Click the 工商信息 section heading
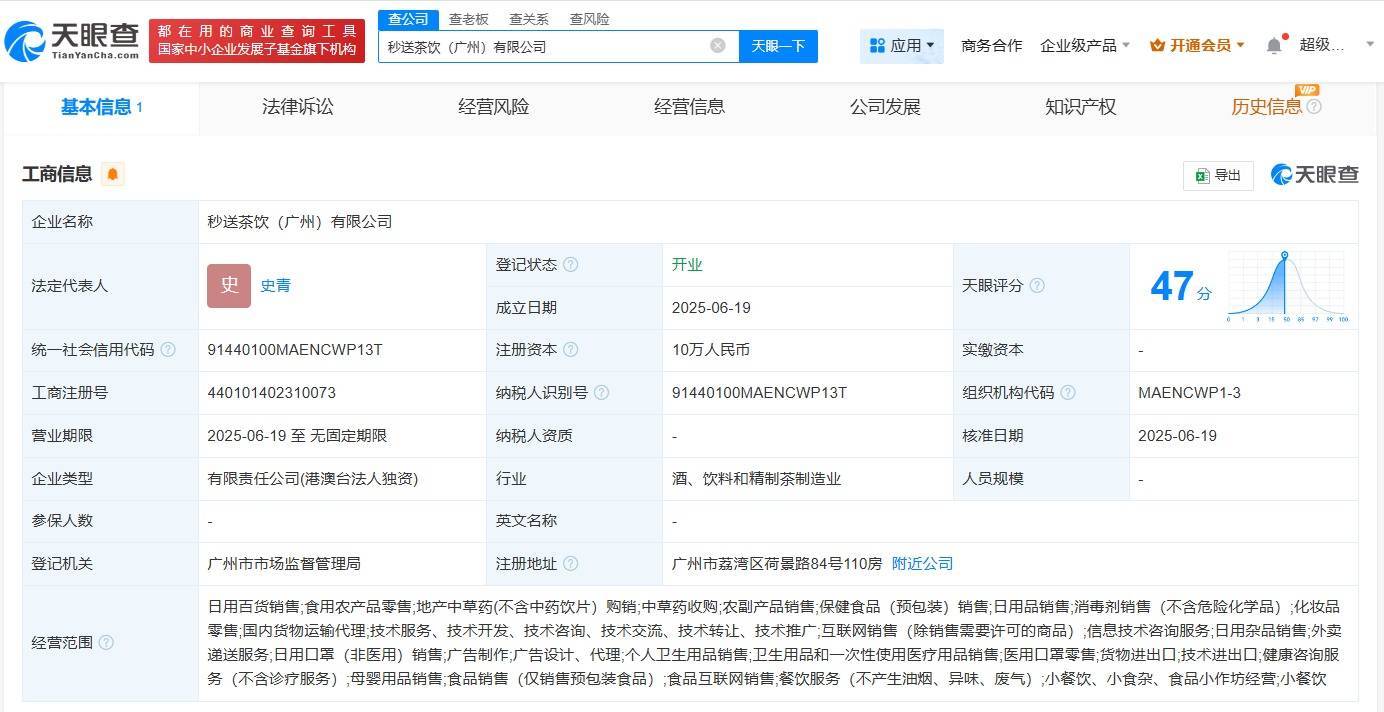 tap(57, 174)
